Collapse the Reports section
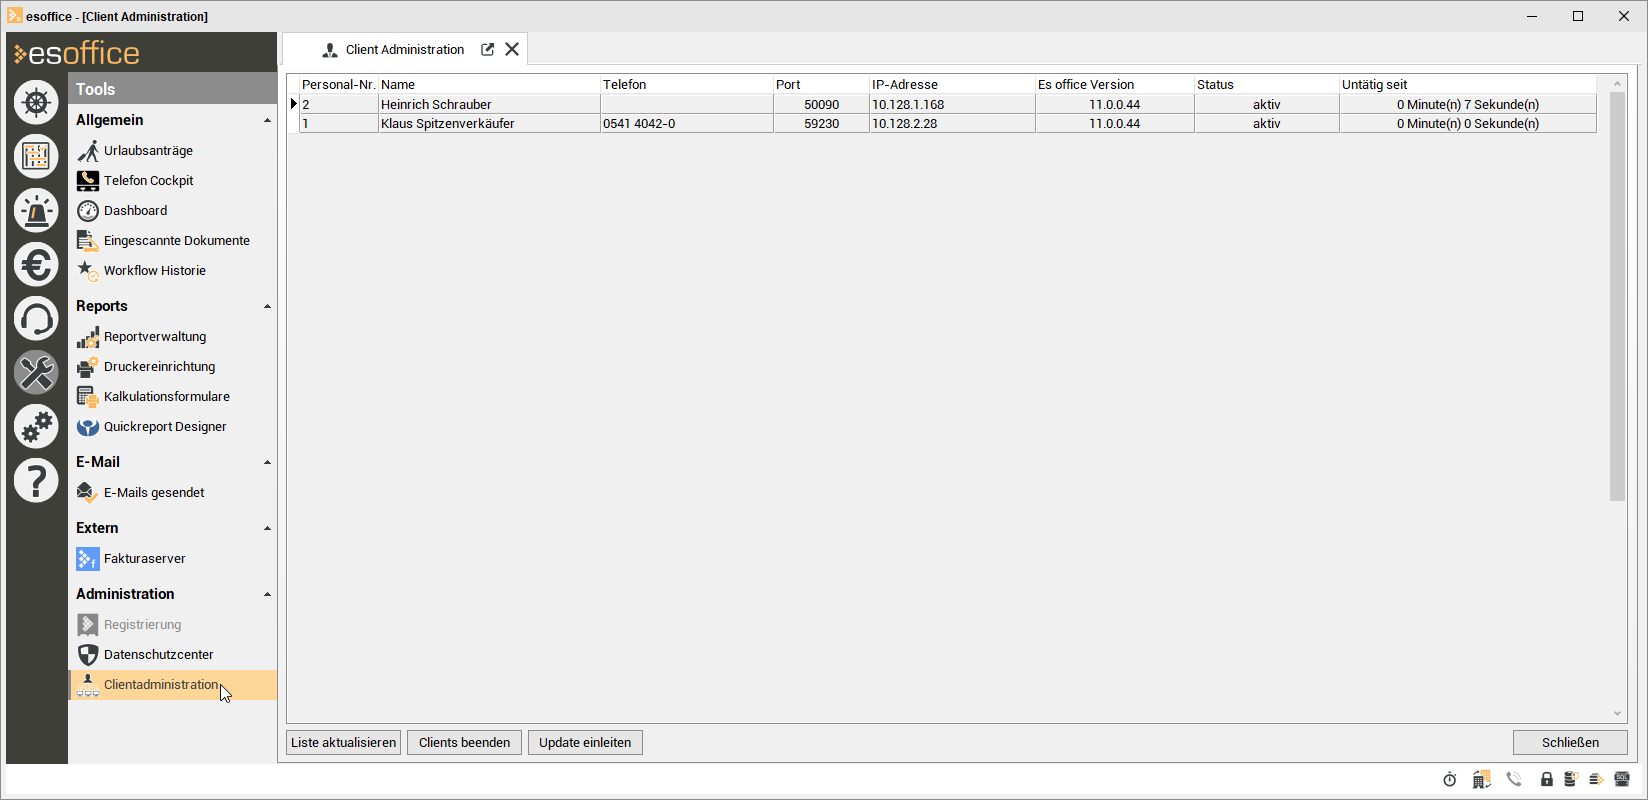Screen dimensions: 1648x800 (267, 307)
